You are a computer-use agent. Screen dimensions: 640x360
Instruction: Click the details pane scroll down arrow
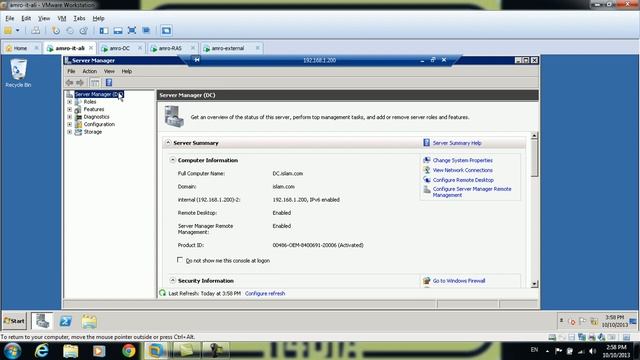tap(534, 284)
